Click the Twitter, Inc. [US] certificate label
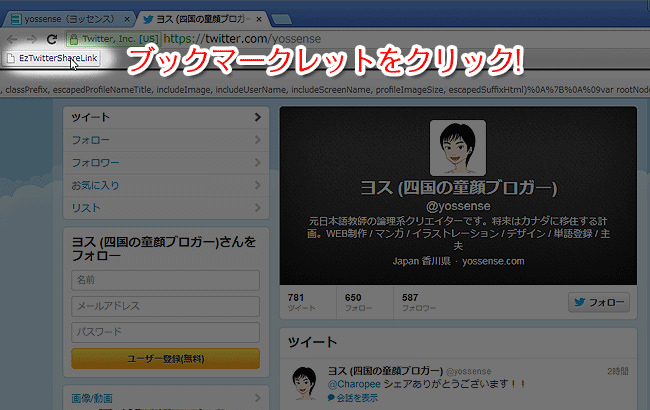Screen dimensions: 650x410 coord(120,39)
